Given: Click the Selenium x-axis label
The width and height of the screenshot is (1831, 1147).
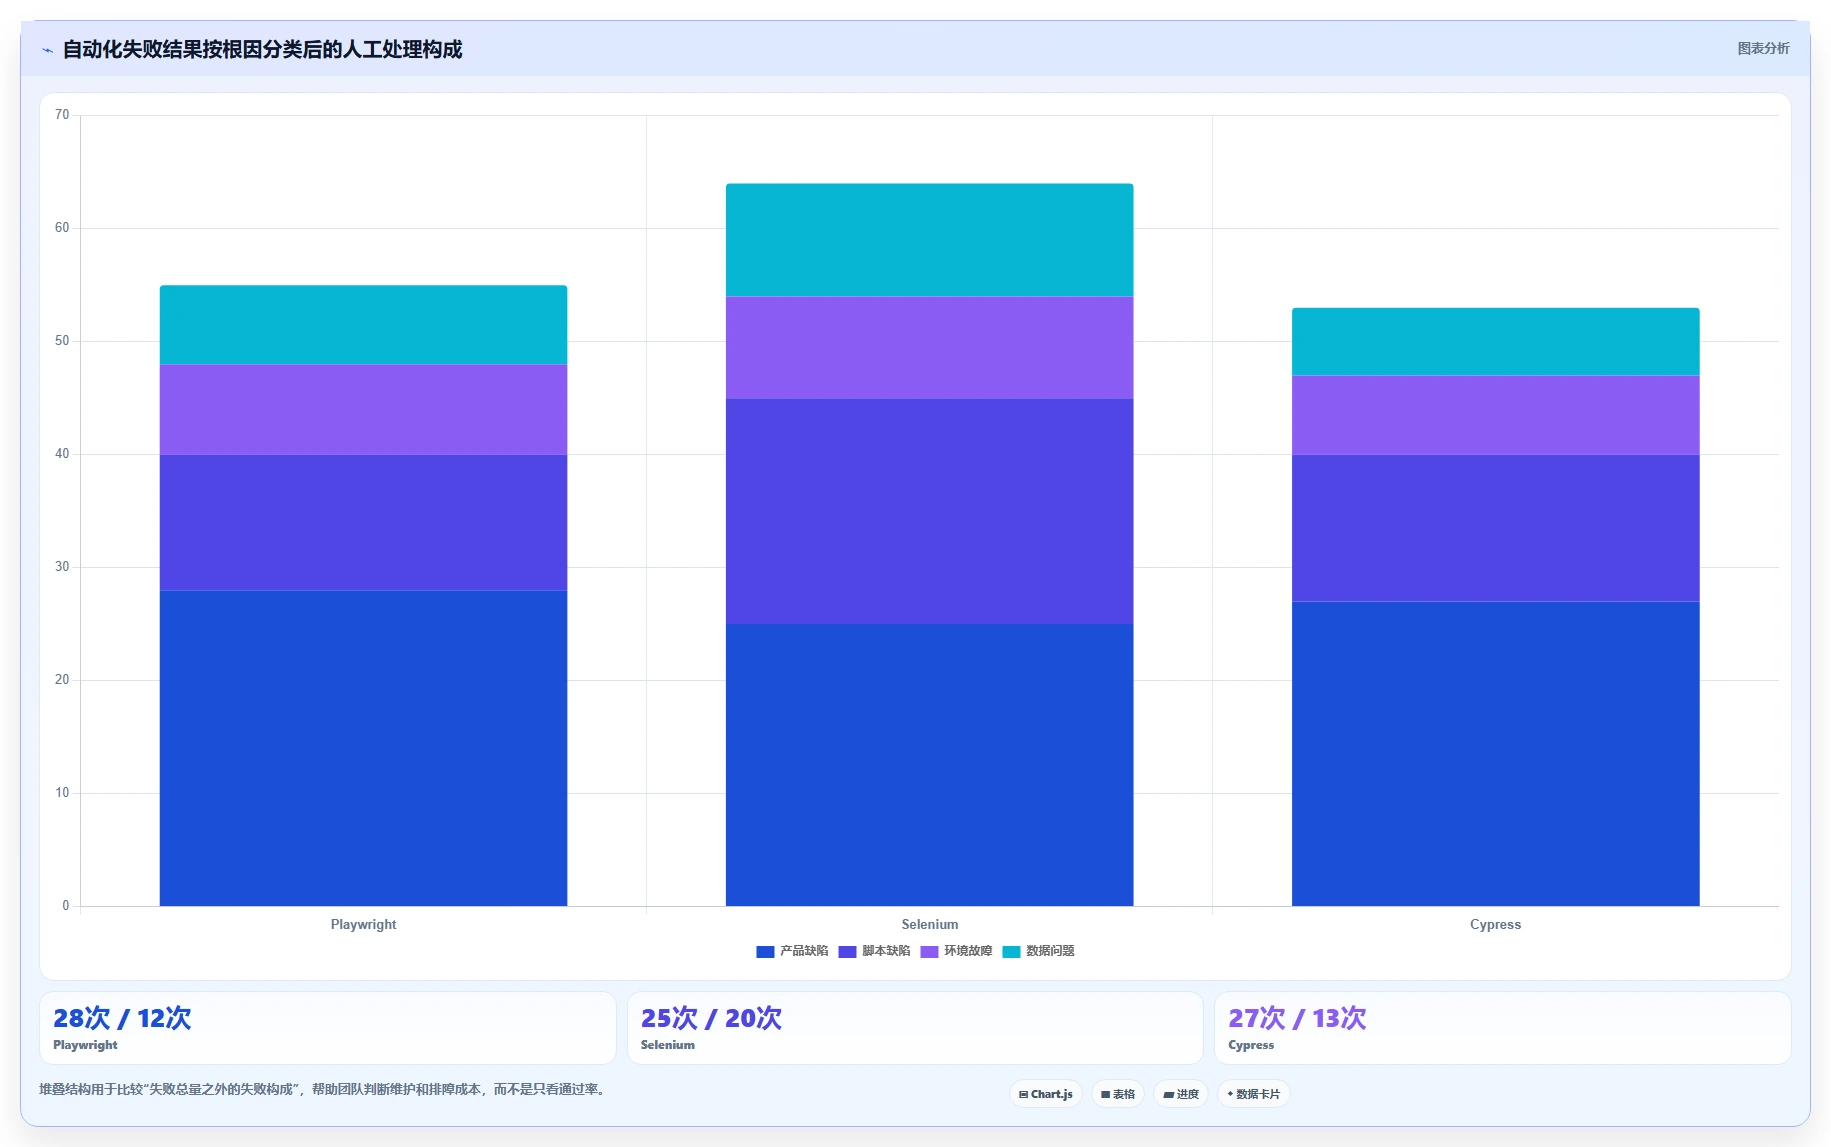Looking at the screenshot, I should [929, 924].
